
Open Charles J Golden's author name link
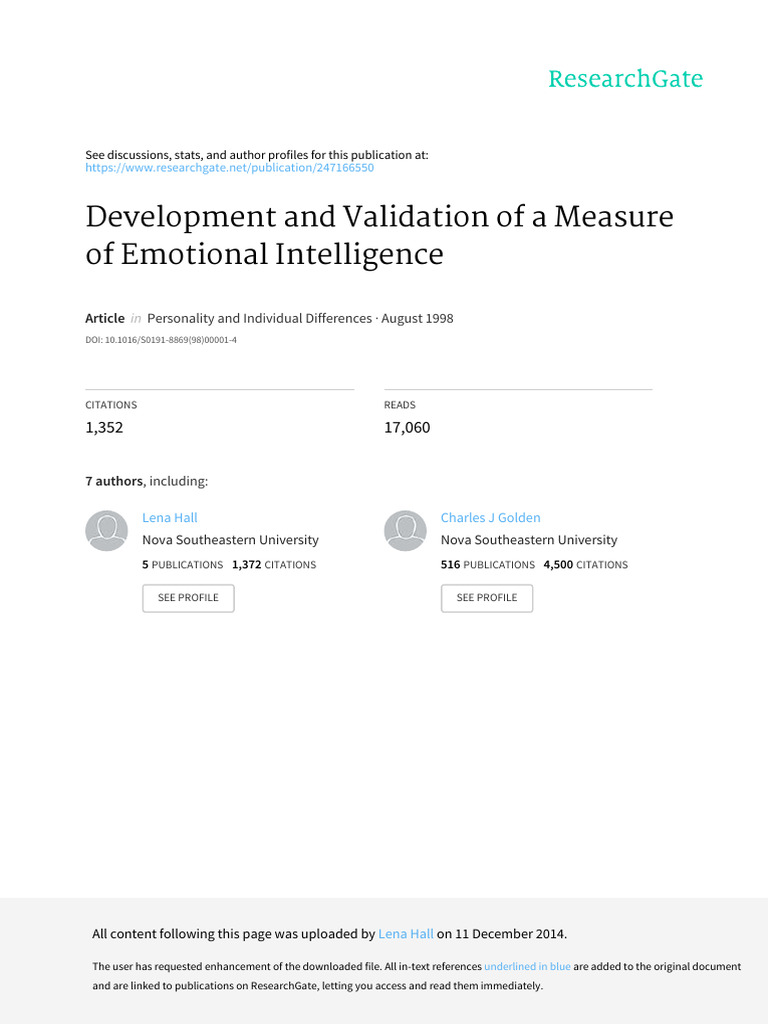click(490, 518)
